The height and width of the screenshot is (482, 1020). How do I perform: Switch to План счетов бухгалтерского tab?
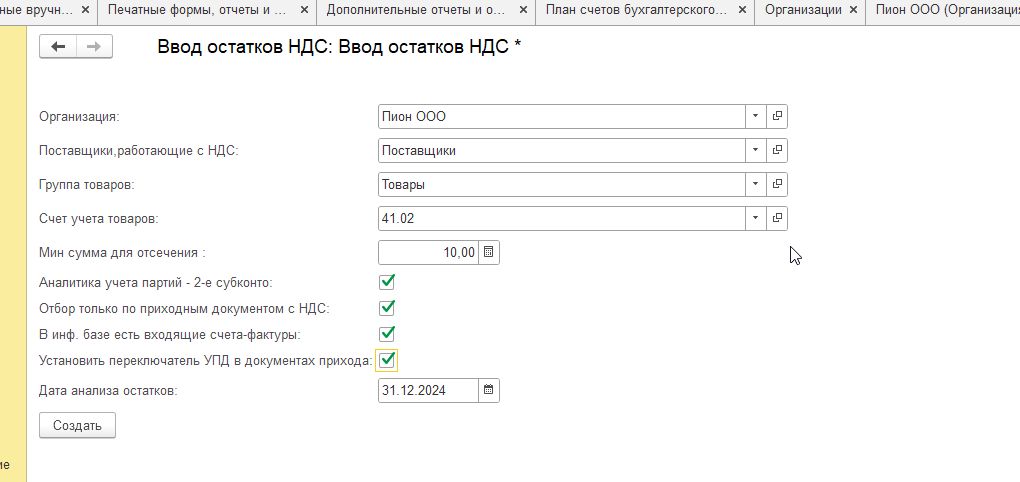pyautogui.click(x=636, y=10)
